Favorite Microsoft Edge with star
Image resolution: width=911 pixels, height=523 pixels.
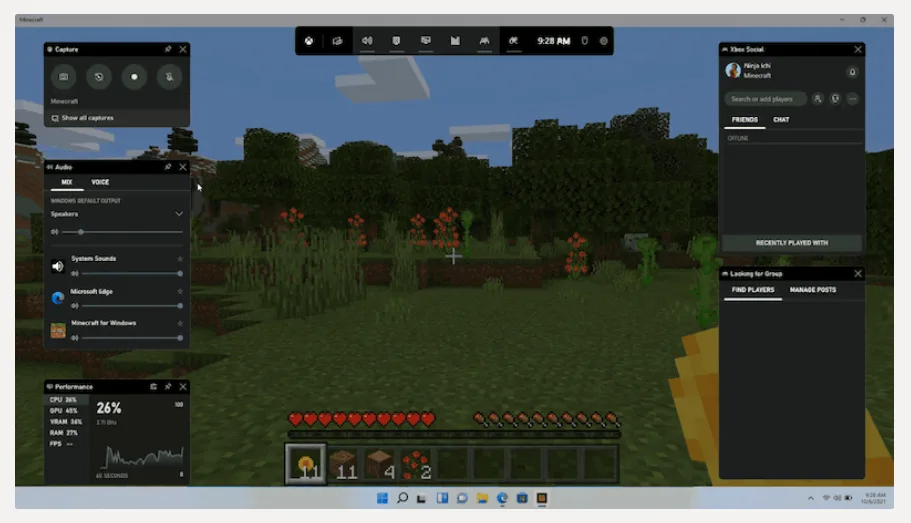click(180, 291)
